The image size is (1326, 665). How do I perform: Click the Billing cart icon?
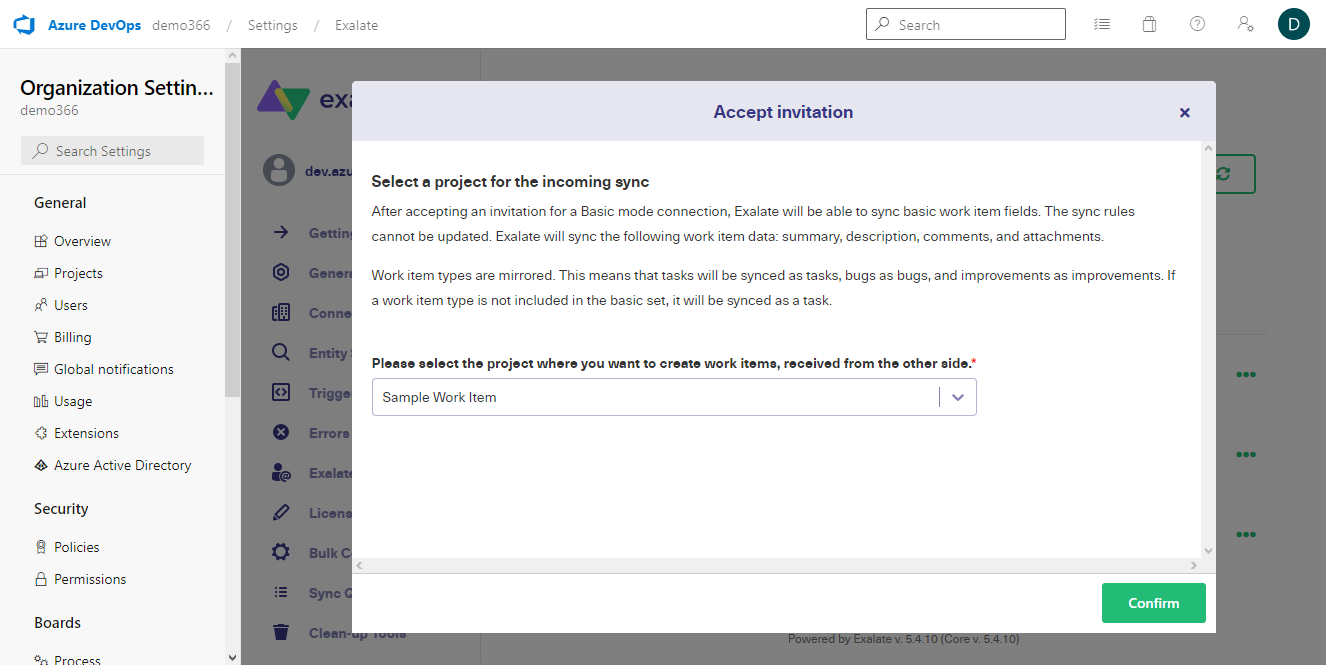[x=41, y=337]
